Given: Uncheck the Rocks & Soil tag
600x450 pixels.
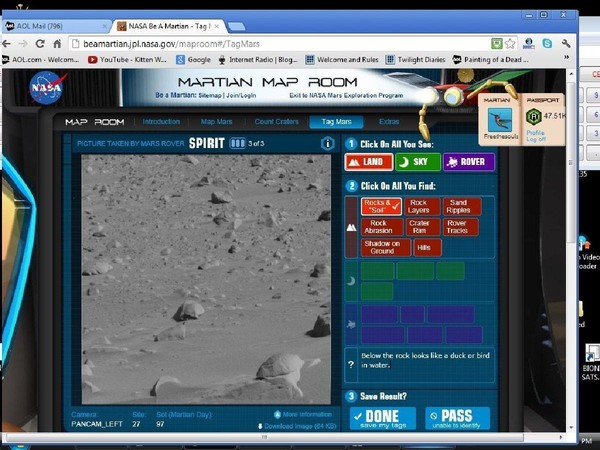Looking at the screenshot, I should (x=382, y=206).
